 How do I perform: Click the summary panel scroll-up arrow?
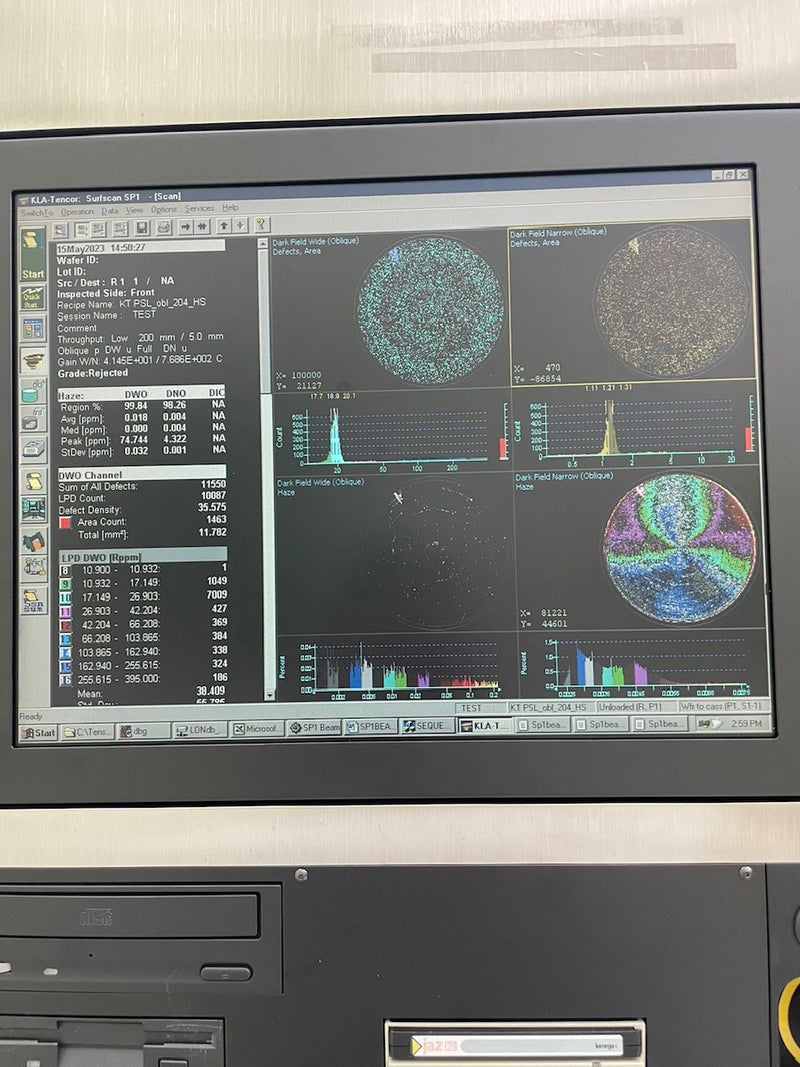pos(263,243)
